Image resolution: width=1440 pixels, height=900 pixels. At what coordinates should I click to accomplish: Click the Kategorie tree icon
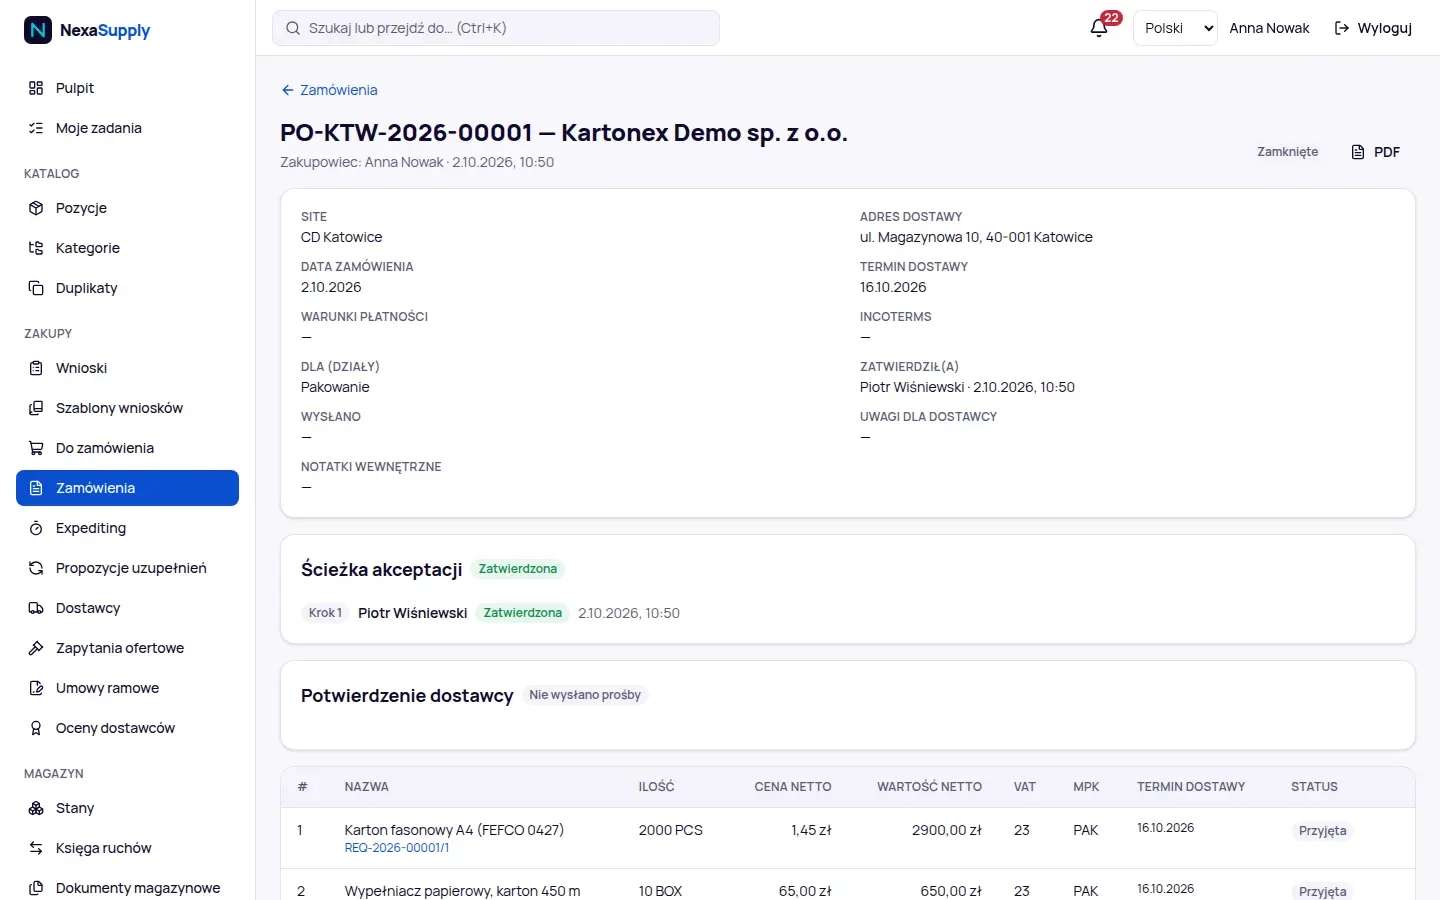(36, 248)
